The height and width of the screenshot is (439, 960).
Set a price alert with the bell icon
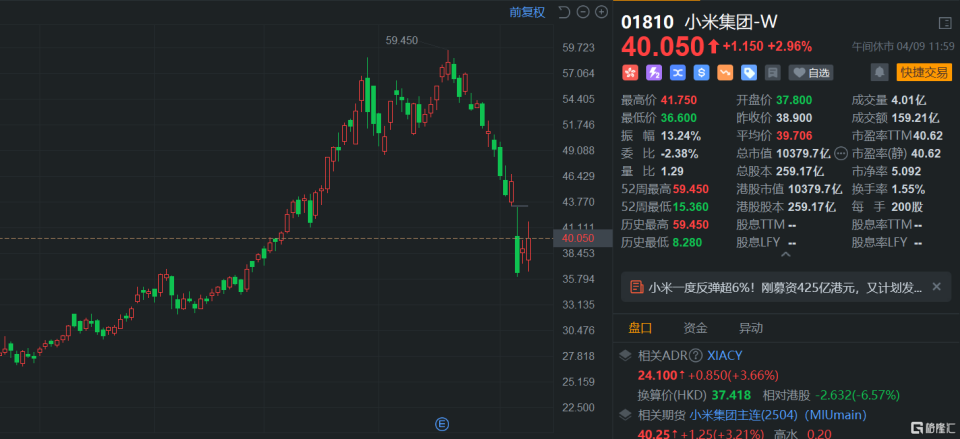[880, 72]
